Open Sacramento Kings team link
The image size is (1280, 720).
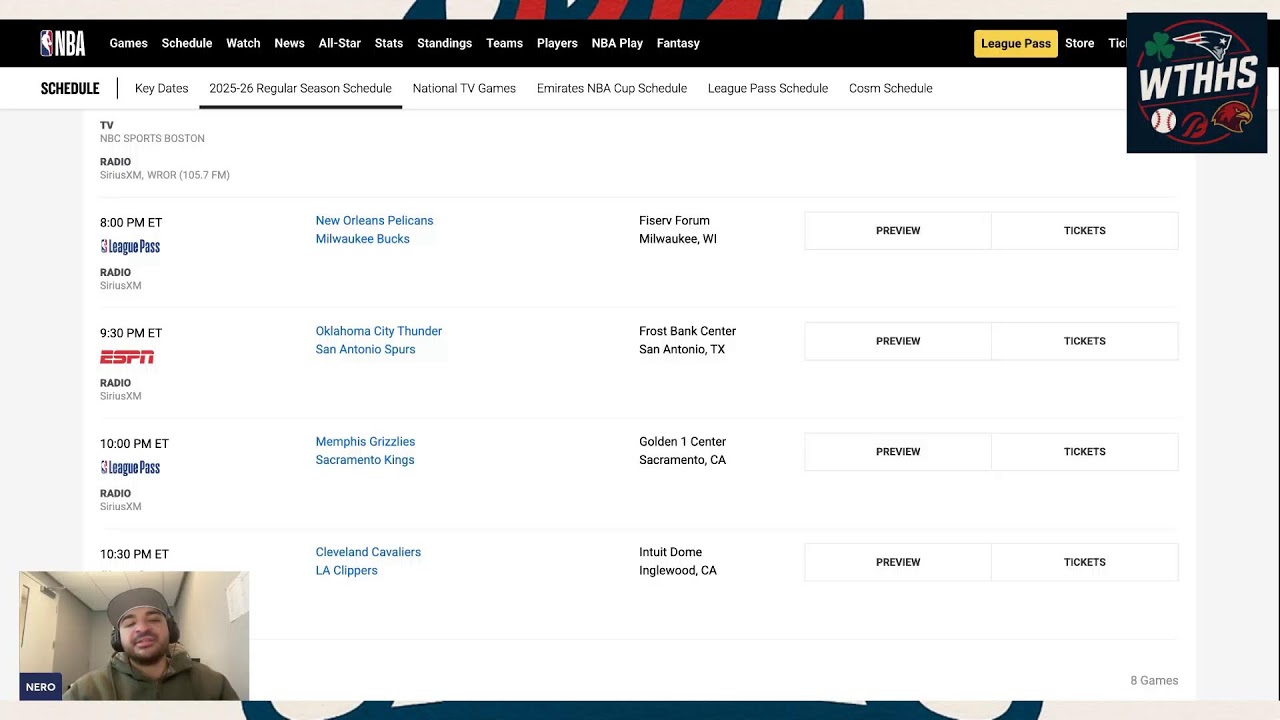(x=365, y=460)
